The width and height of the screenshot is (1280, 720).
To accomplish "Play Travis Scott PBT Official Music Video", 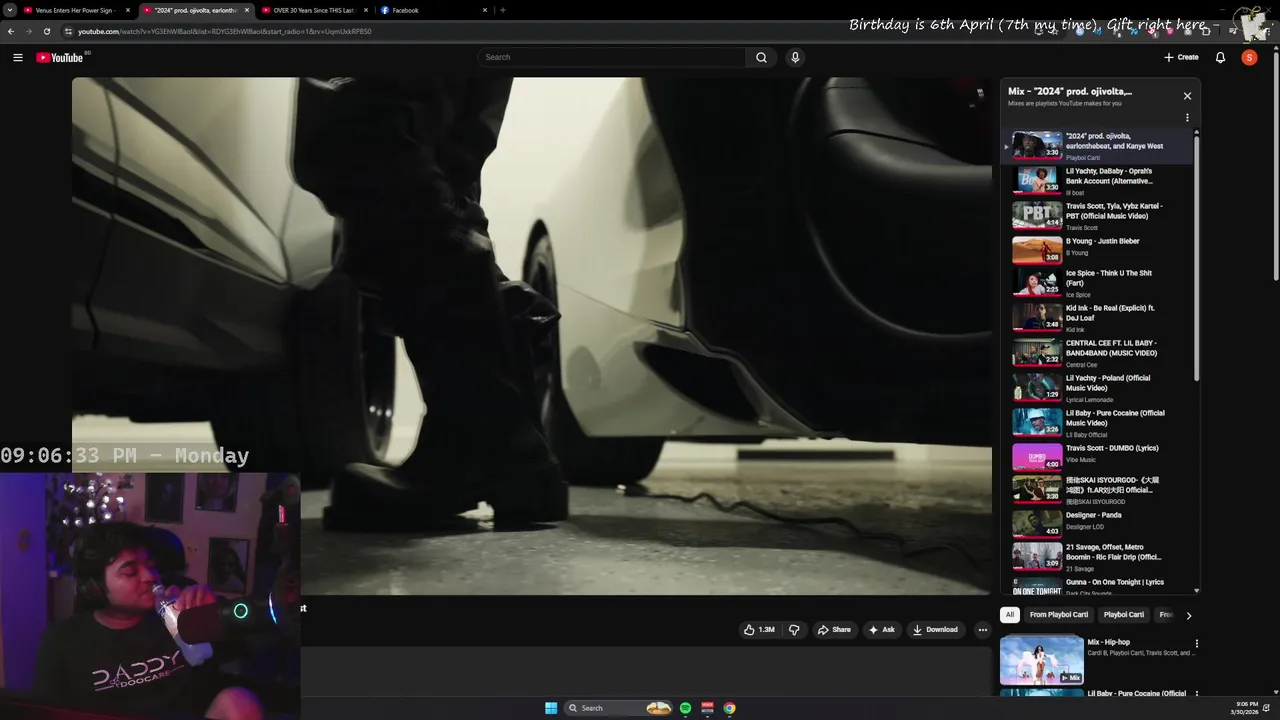I will [x=1097, y=216].
